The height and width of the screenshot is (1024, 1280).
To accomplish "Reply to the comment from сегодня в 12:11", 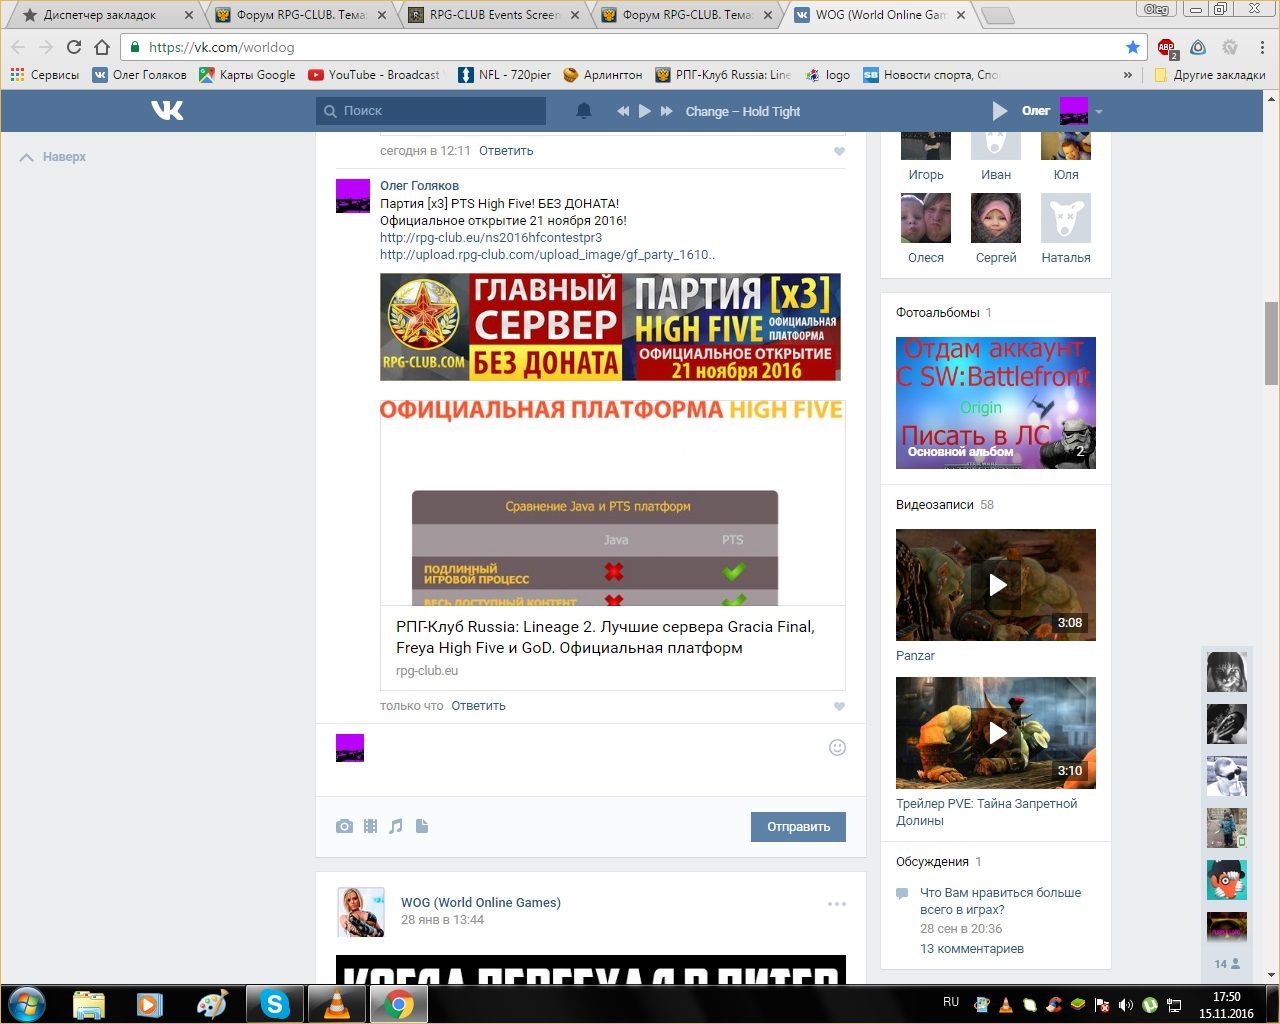I will [506, 151].
